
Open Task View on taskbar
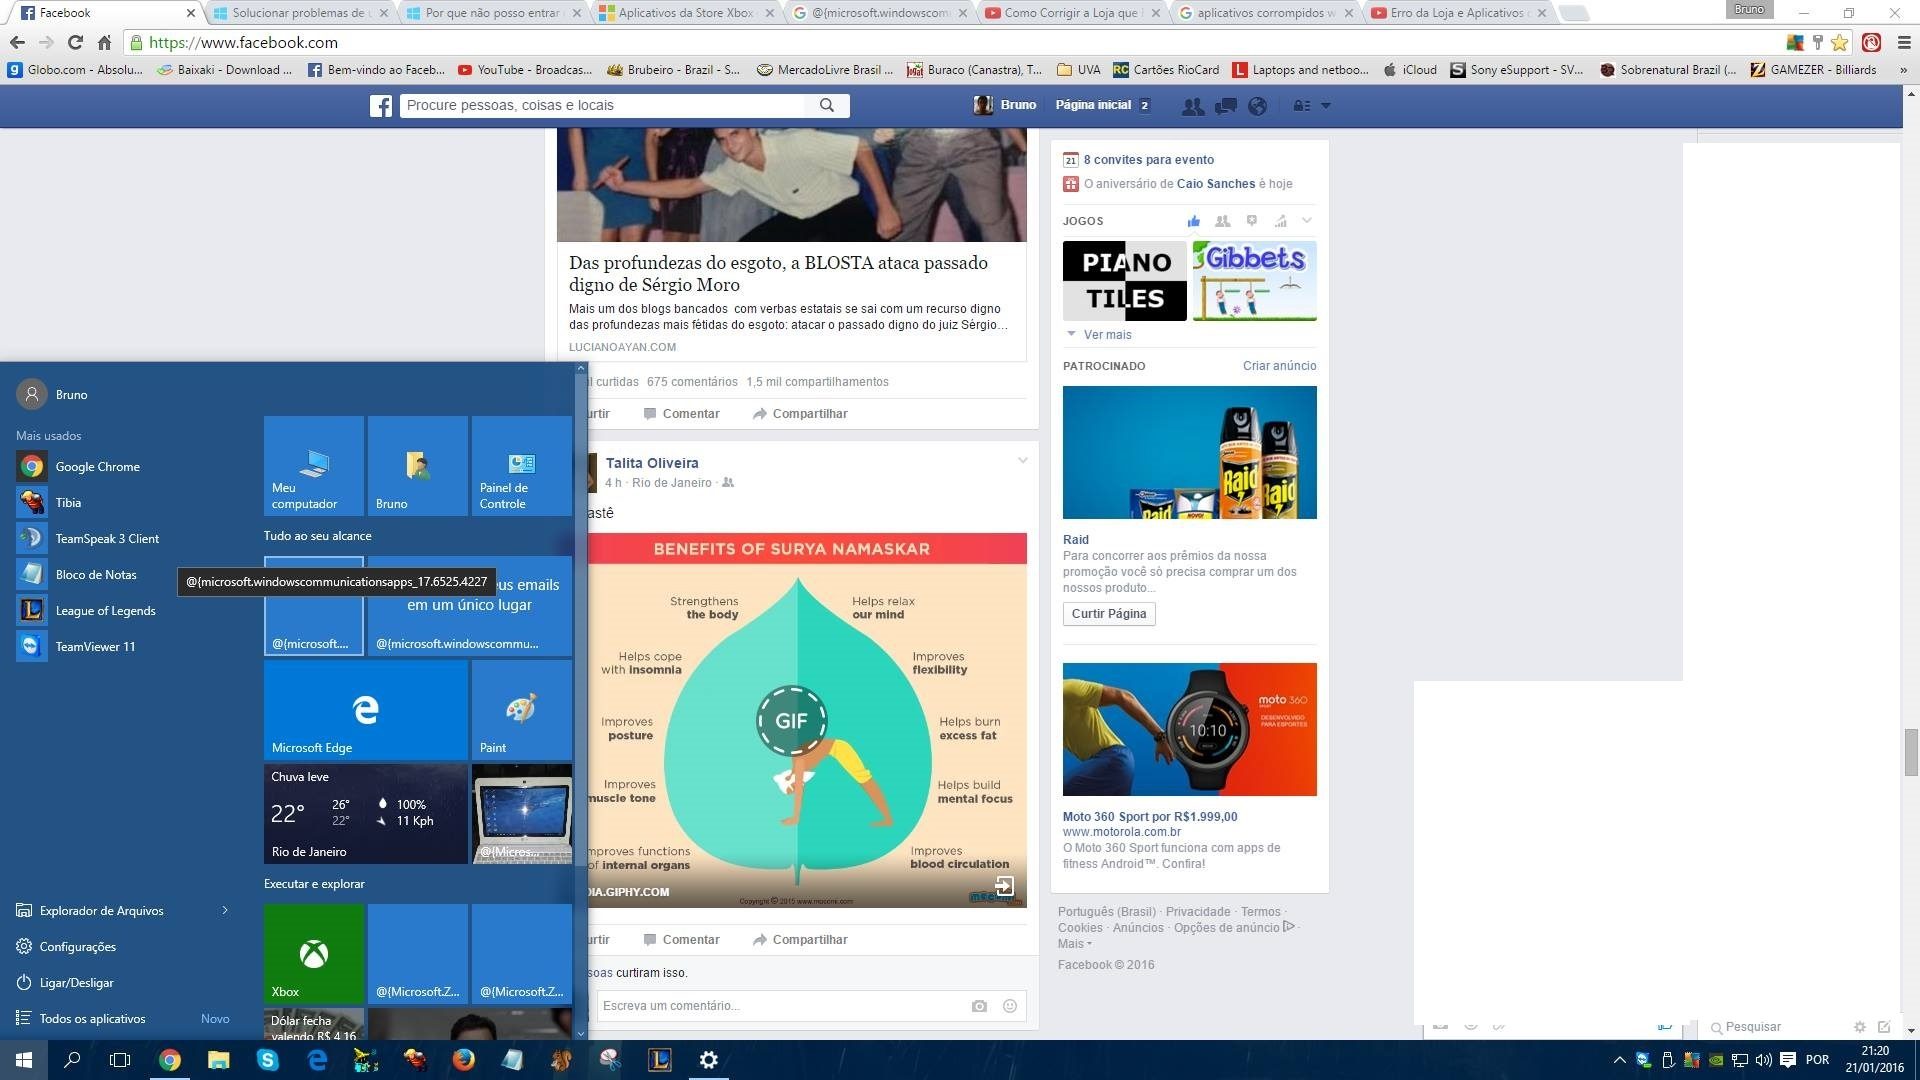point(120,1060)
